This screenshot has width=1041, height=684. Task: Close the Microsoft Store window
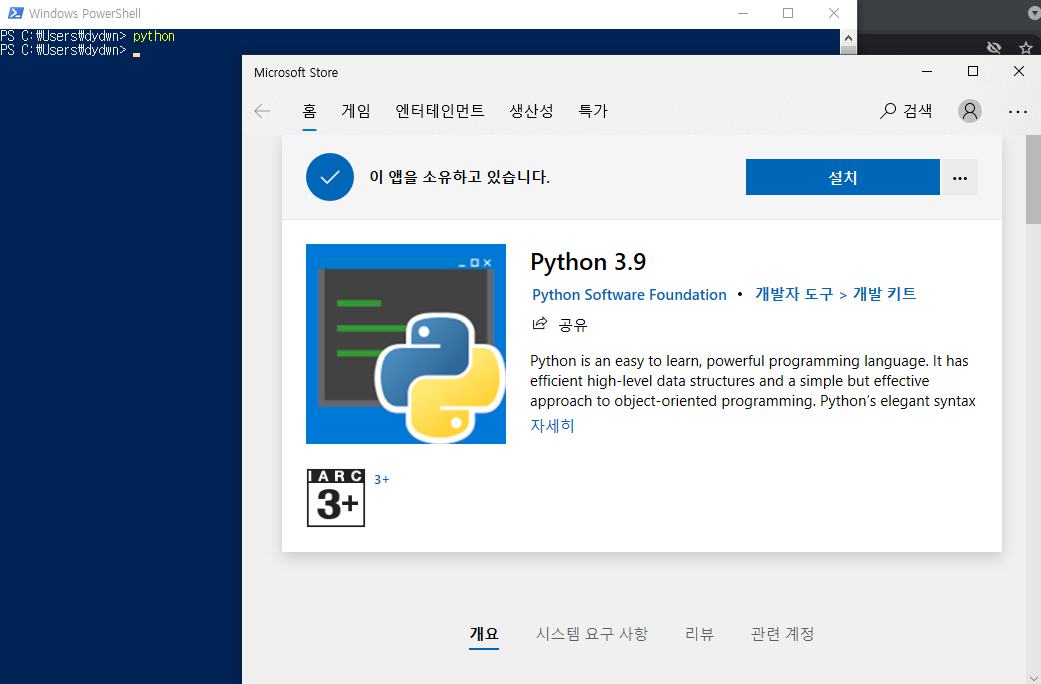point(1018,71)
